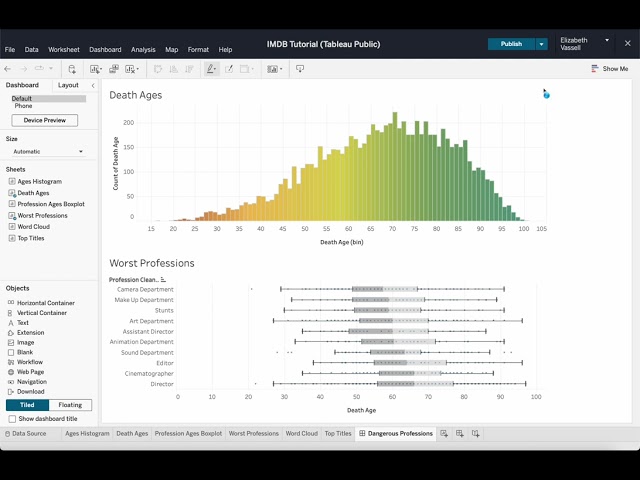Open the Help menu
This screenshot has width=640, height=480.
pyautogui.click(x=225, y=49)
